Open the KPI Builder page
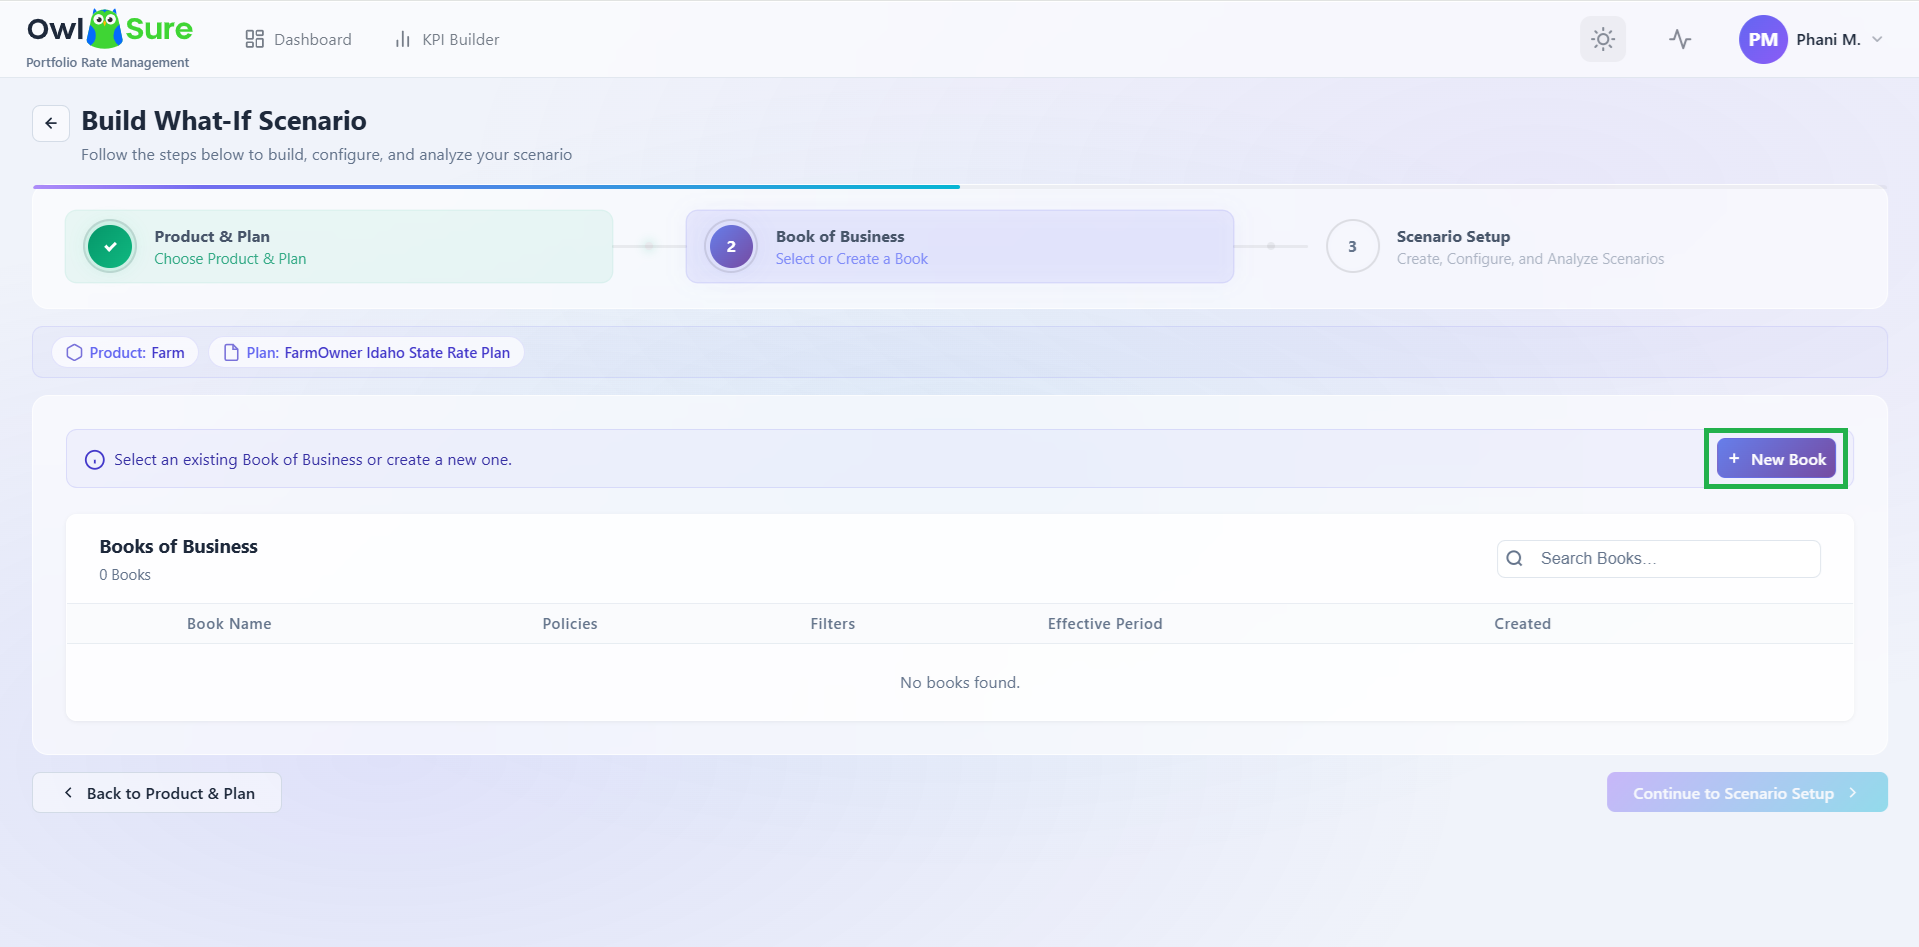Viewport: 1919px width, 947px height. 446,39
